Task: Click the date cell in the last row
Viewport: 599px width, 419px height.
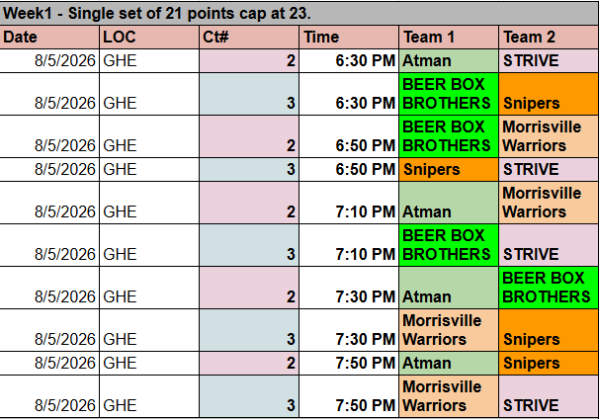Action: pos(50,396)
